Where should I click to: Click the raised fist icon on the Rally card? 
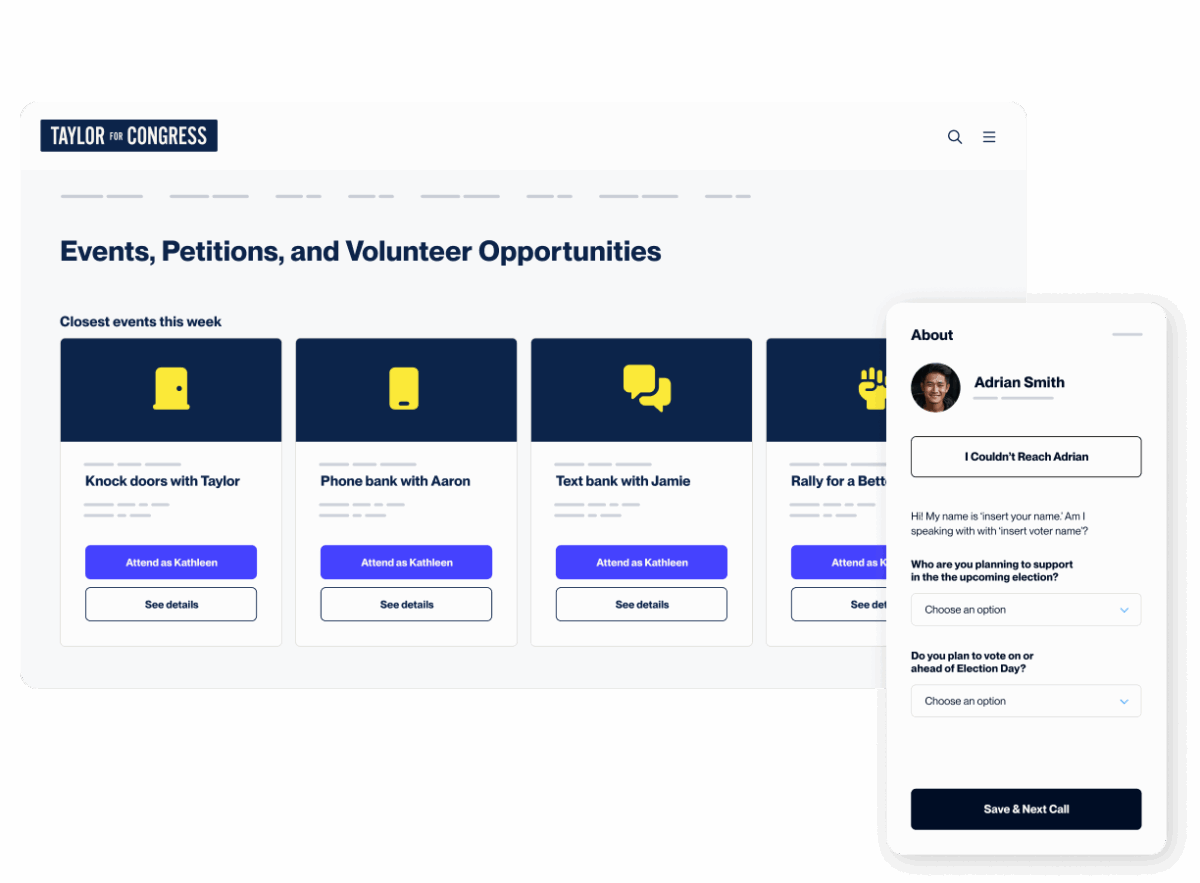tap(875, 389)
